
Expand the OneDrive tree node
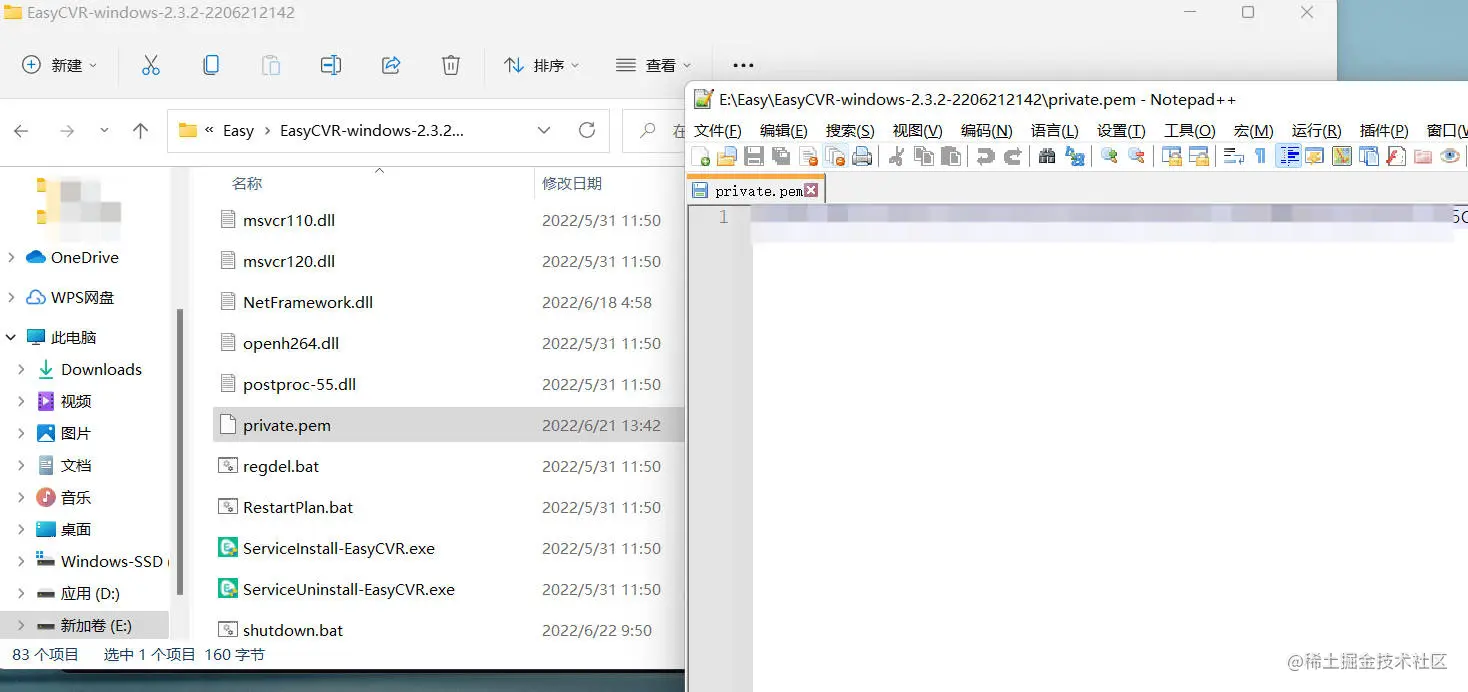pos(11,257)
